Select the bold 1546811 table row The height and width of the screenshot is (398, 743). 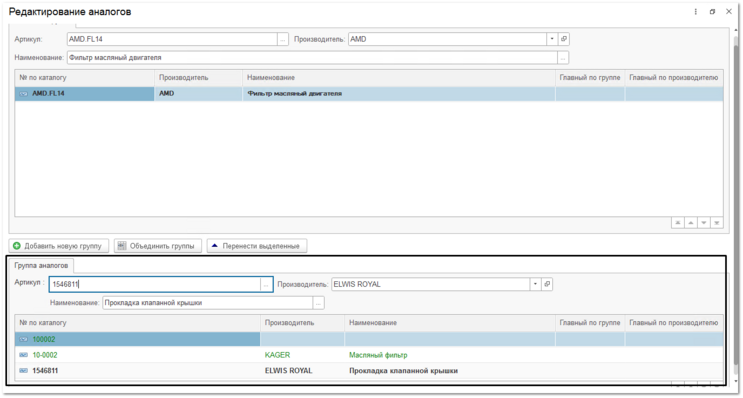[369, 371]
